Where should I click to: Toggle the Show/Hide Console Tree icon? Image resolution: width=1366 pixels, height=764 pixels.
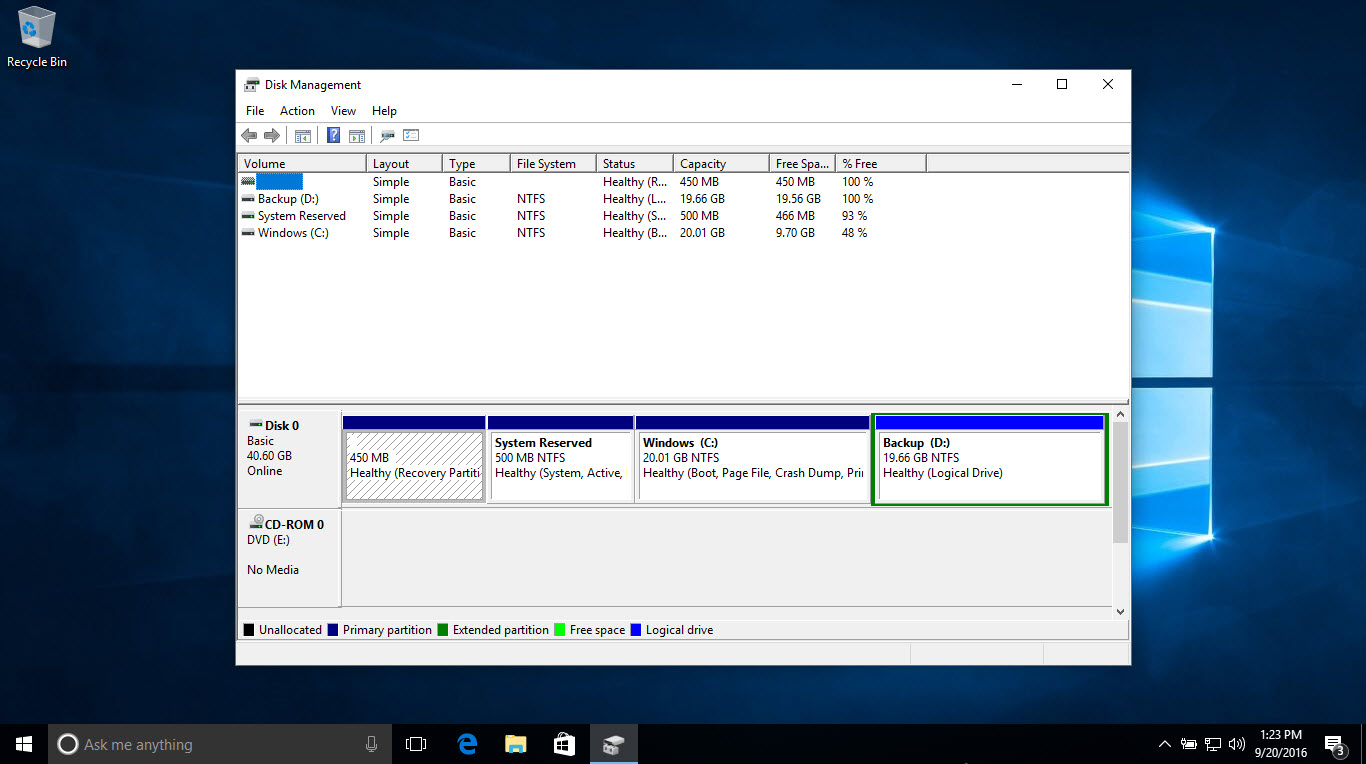tap(303, 135)
